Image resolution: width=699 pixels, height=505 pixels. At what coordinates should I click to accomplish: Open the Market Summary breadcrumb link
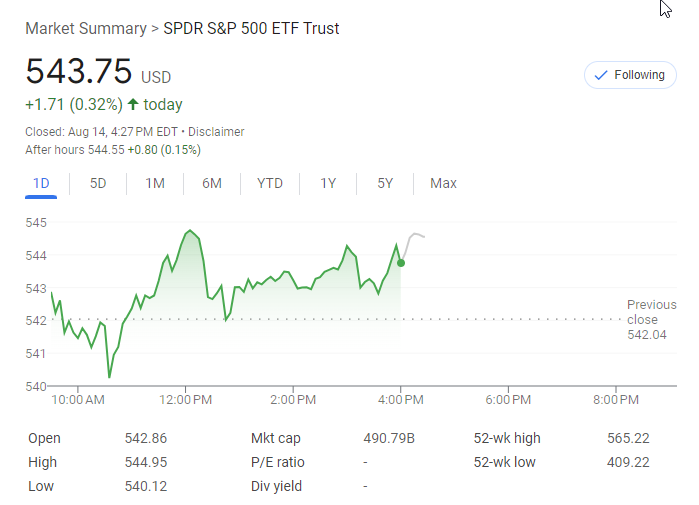tap(86, 28)
